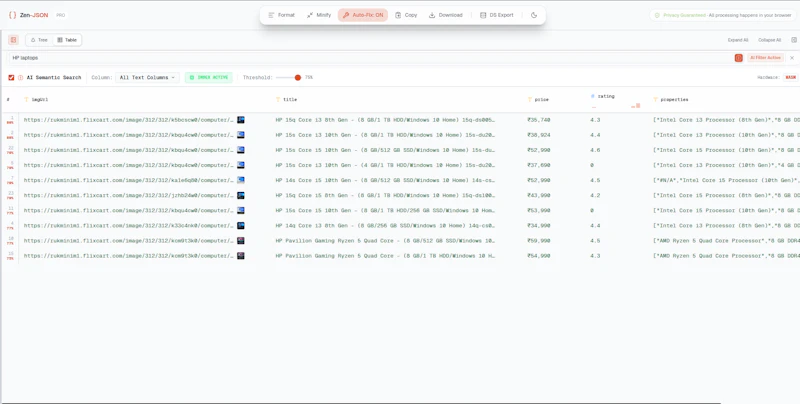Click the price column type icon

[x=530, y=99]
